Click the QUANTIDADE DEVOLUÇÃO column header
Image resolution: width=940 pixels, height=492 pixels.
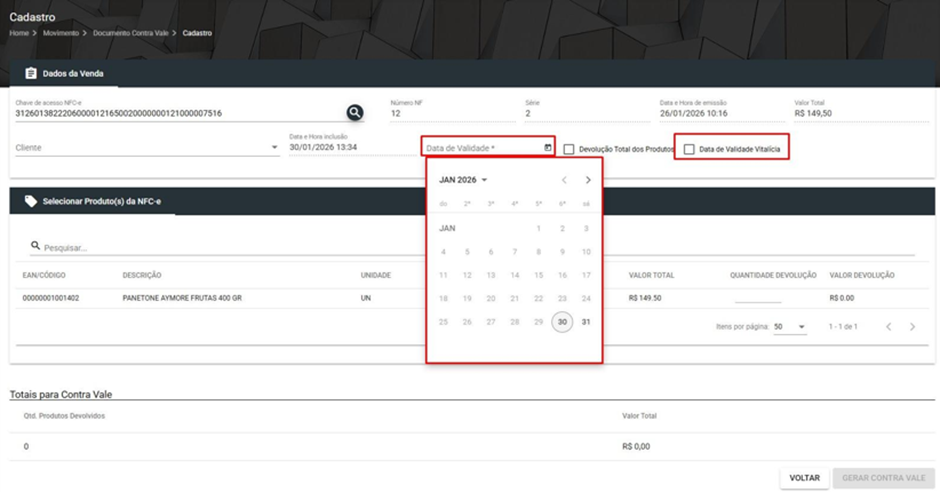773,275
